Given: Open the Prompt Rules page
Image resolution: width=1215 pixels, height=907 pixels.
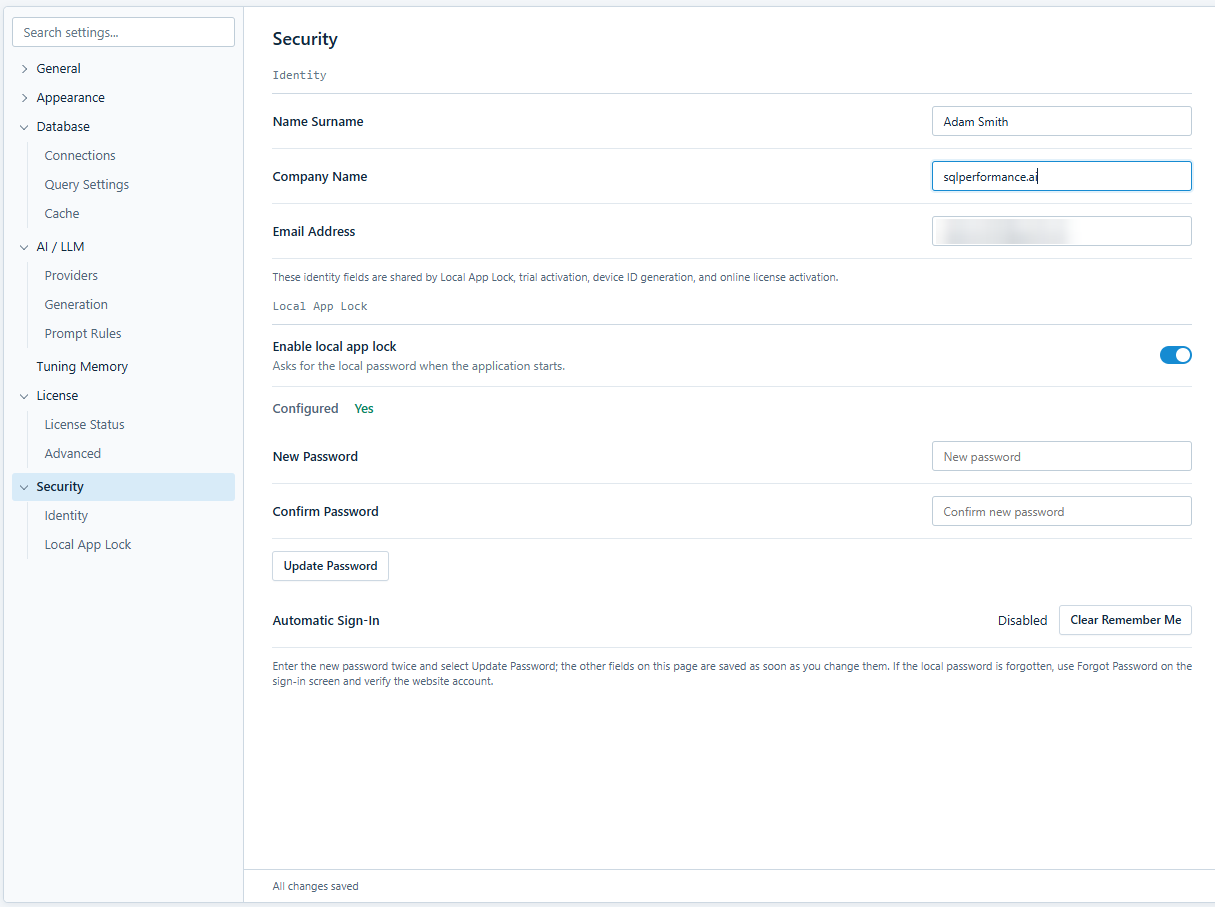Looking at the screenshot, I should pos(83,334).
